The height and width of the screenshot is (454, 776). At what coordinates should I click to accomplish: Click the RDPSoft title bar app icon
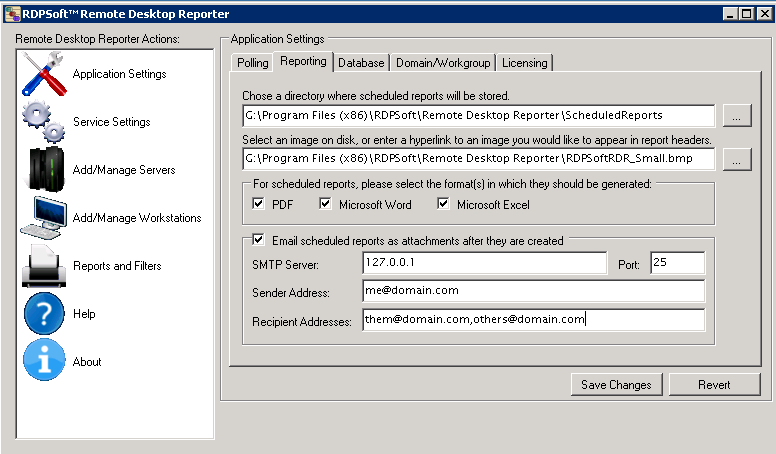coord(12,14)
